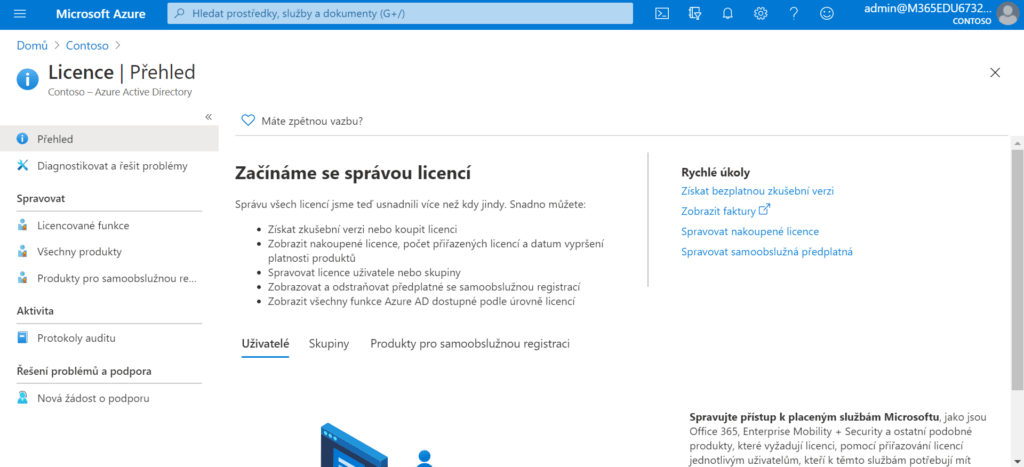Image resolution: width=1024 pixels, height=467 pixels.
Task: Open the help question mark icon
Action: click(x=793, y=14)
